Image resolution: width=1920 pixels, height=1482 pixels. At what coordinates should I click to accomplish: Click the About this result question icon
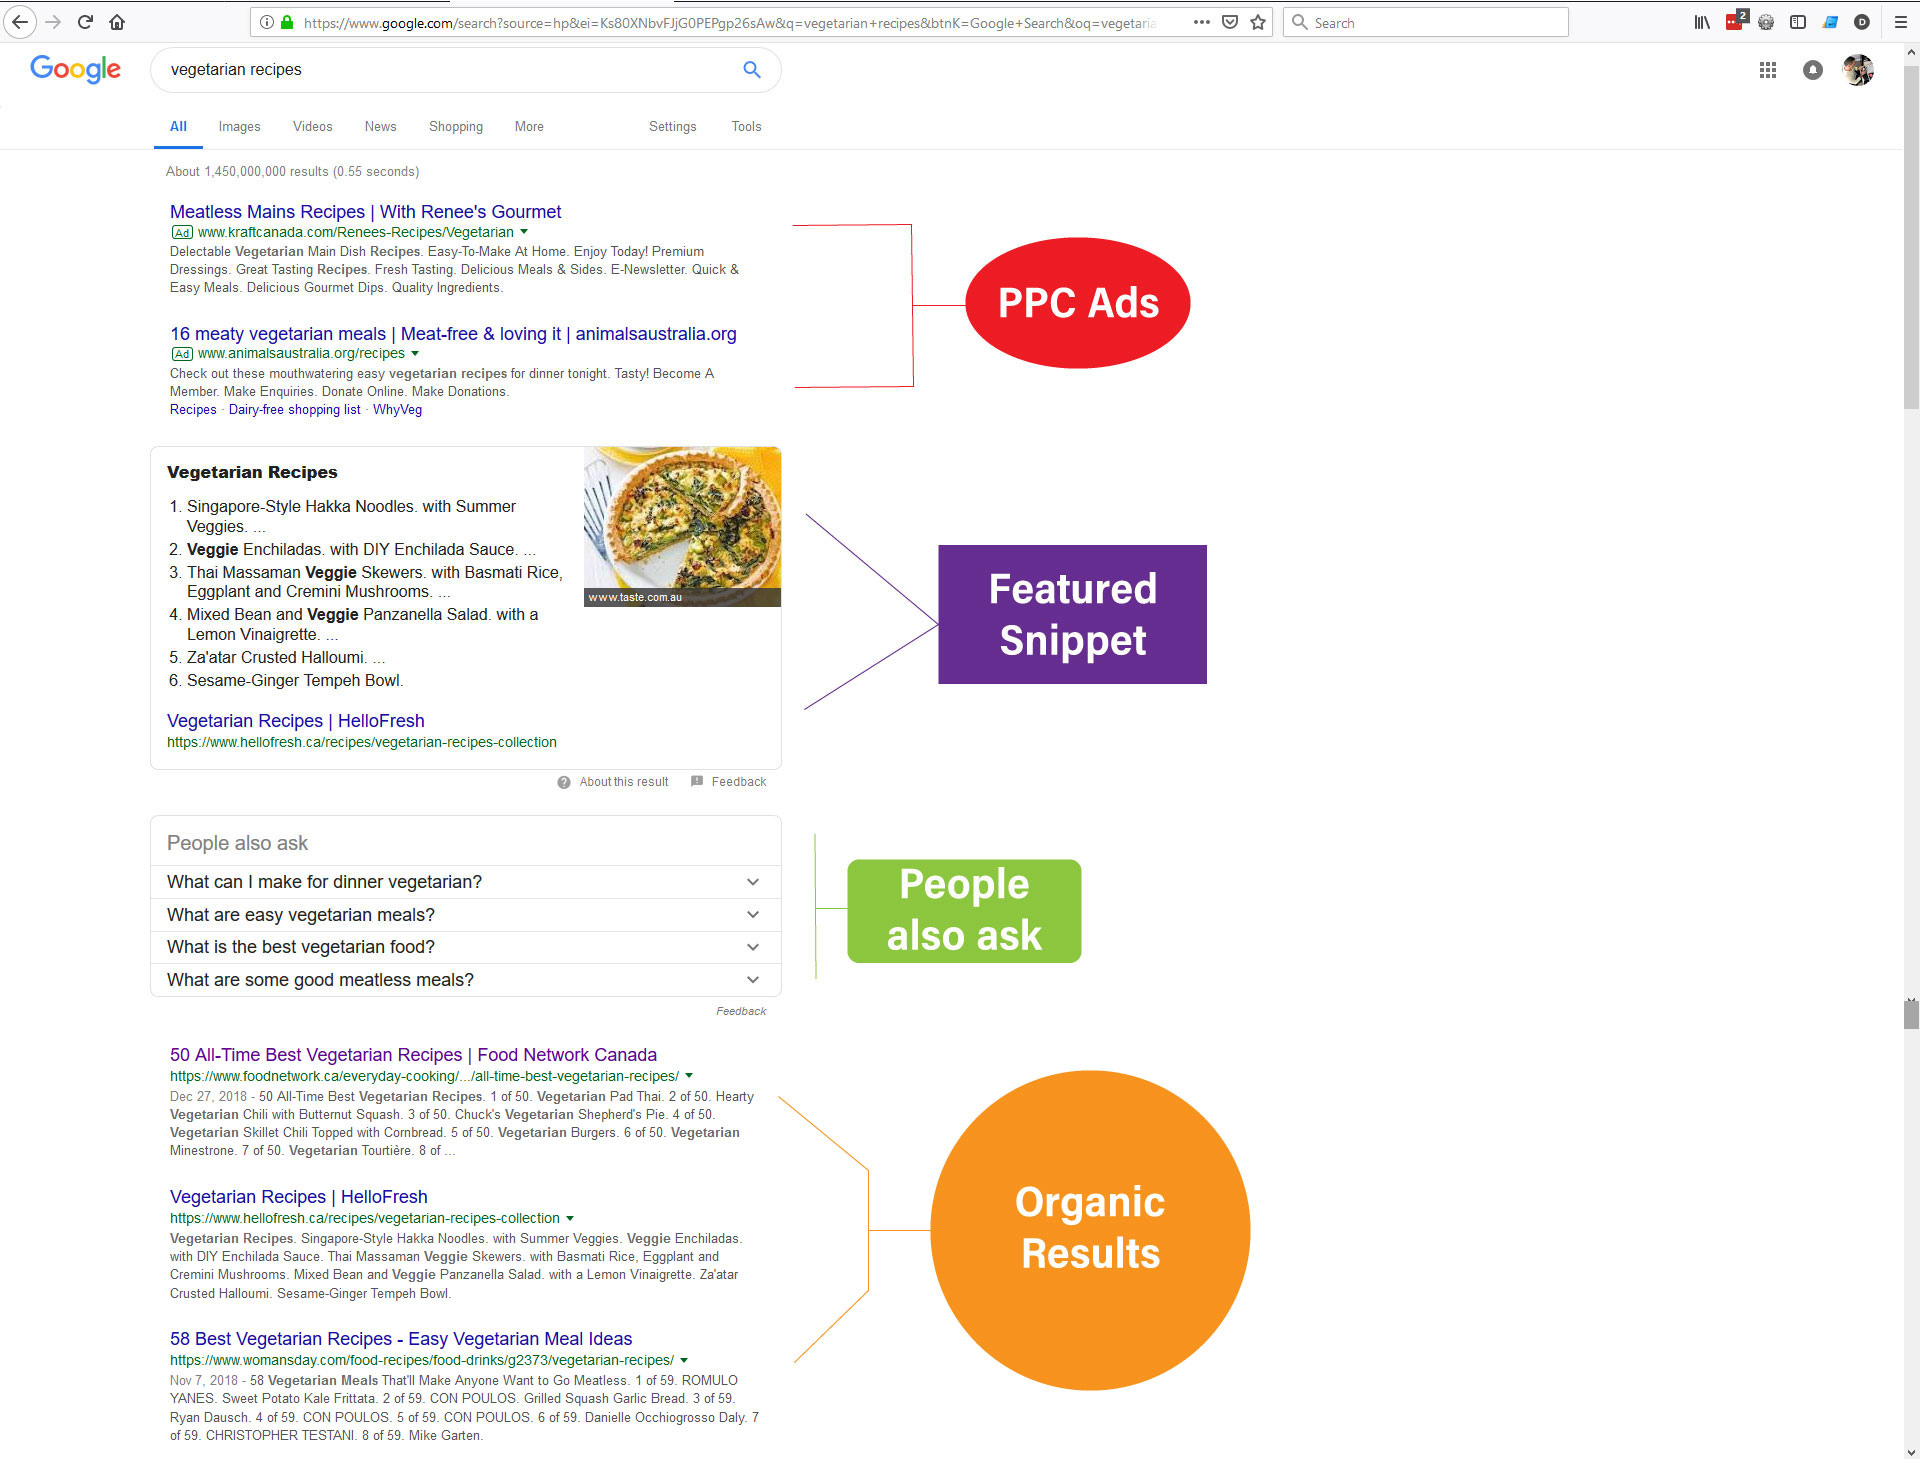(564, 782)
